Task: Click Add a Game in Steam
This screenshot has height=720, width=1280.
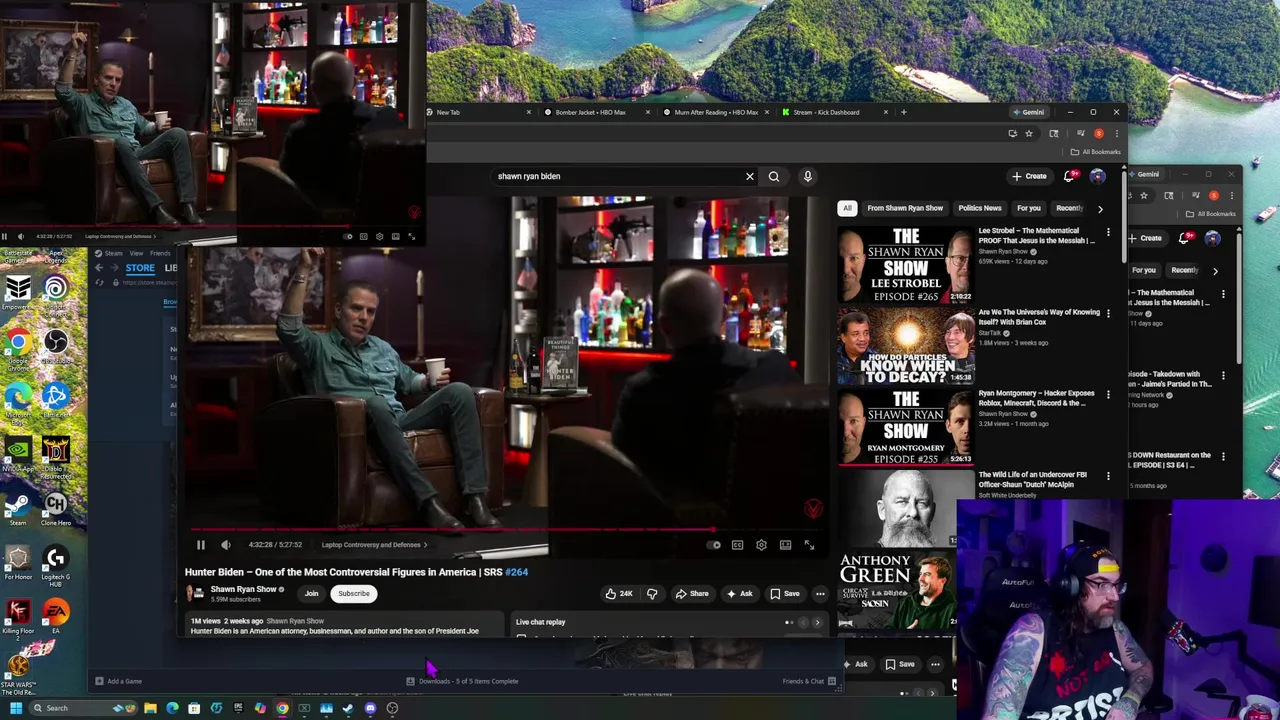Action: 119,681
